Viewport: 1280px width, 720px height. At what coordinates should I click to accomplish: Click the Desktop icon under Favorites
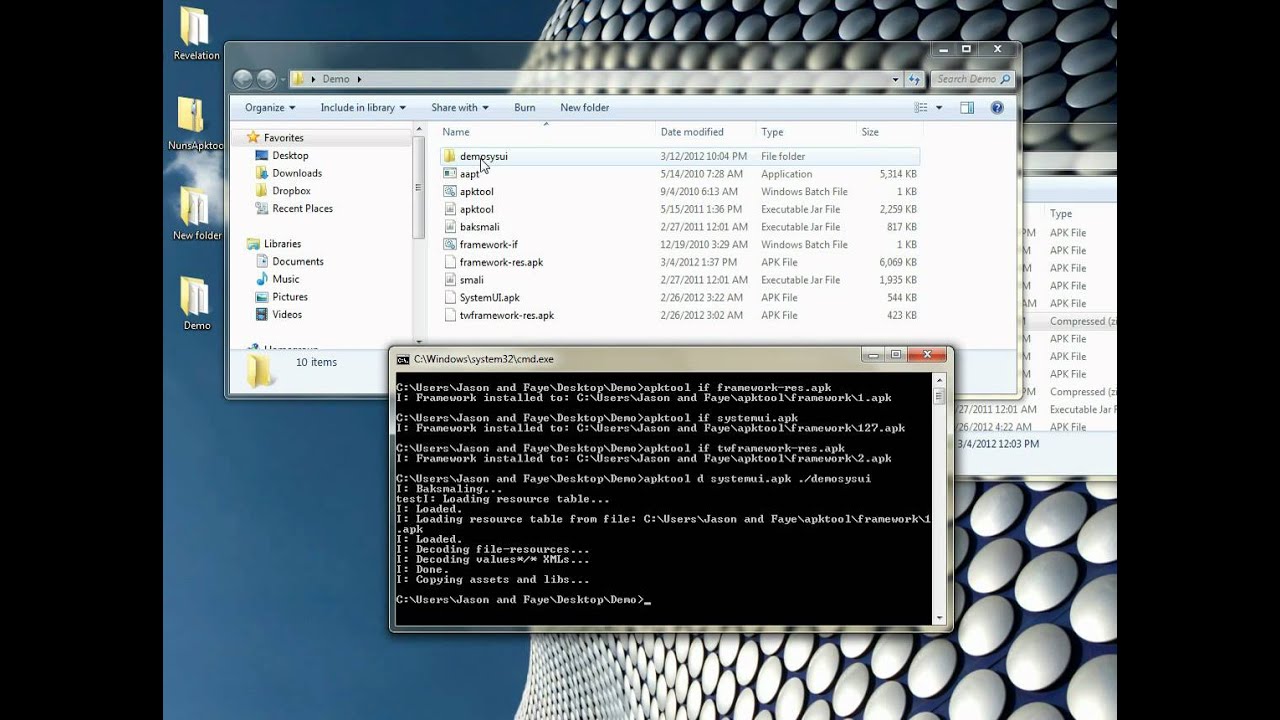[262, 155]
